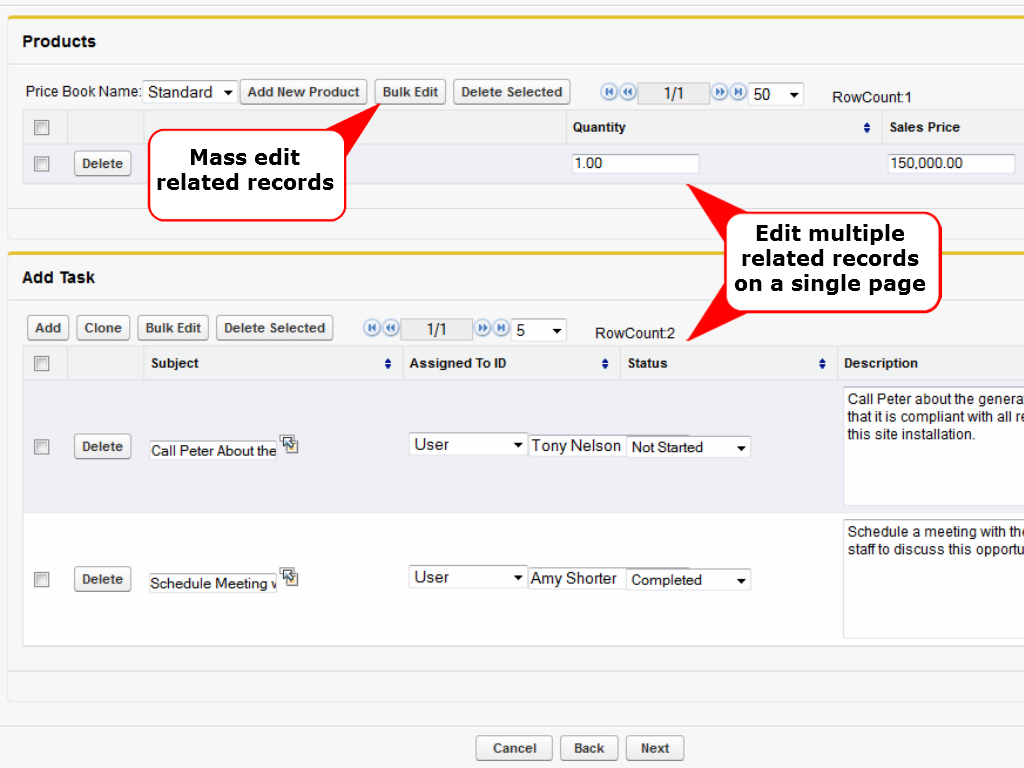Click the Status column header
This screenshot has height=768, width=1024.
click(x=648, y=364)
